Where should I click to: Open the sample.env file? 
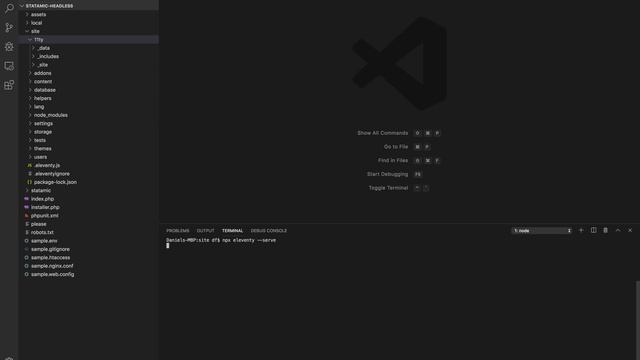click(89, 240)
